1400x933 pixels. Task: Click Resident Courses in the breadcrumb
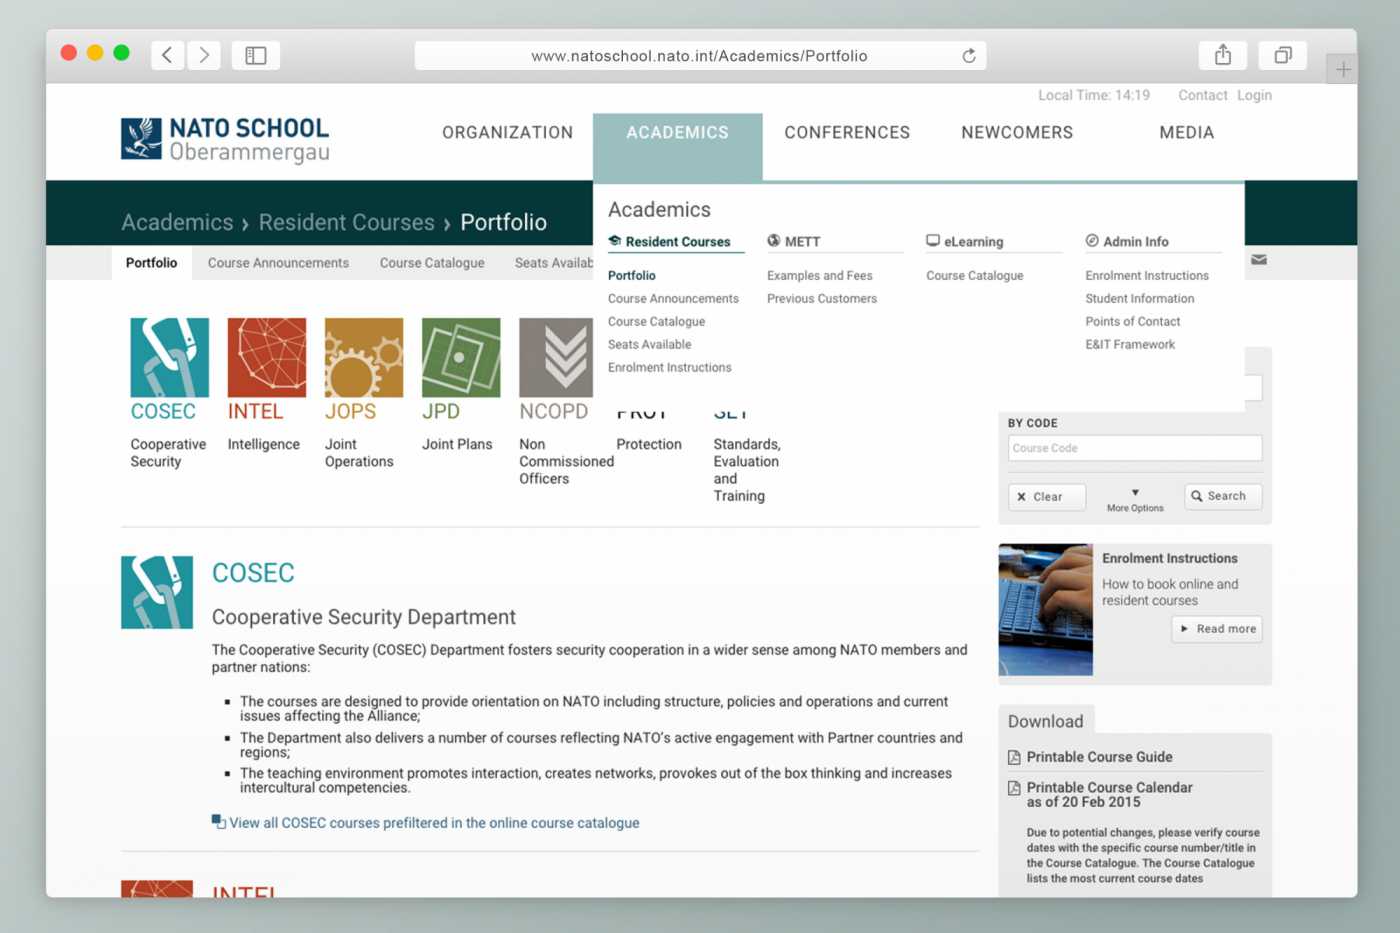coord(347,222)
